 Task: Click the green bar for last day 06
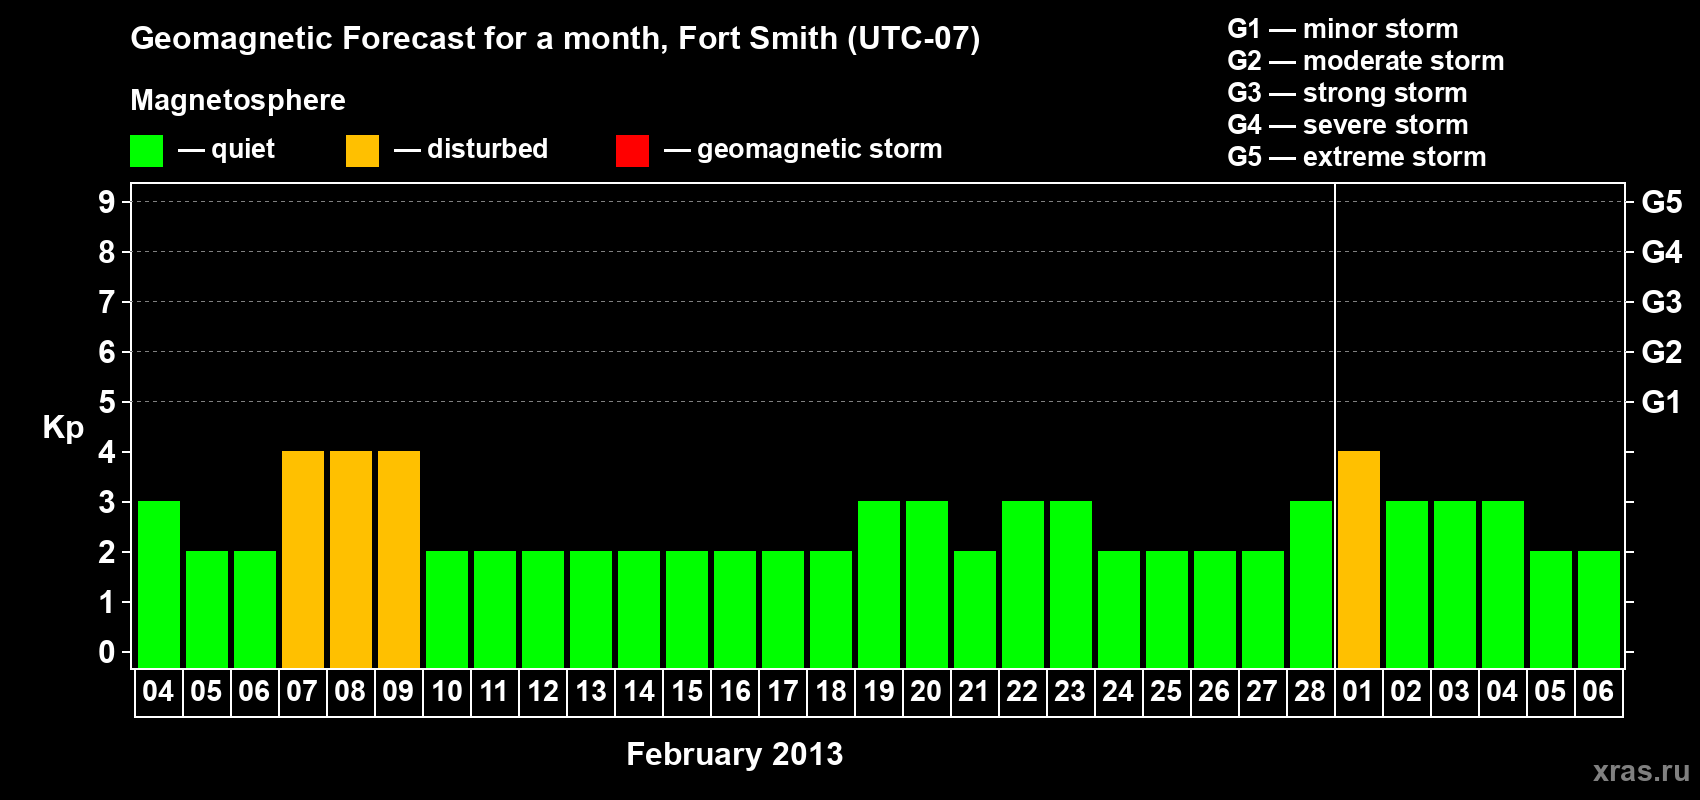pyautogui.click(x=1599, y=610)
